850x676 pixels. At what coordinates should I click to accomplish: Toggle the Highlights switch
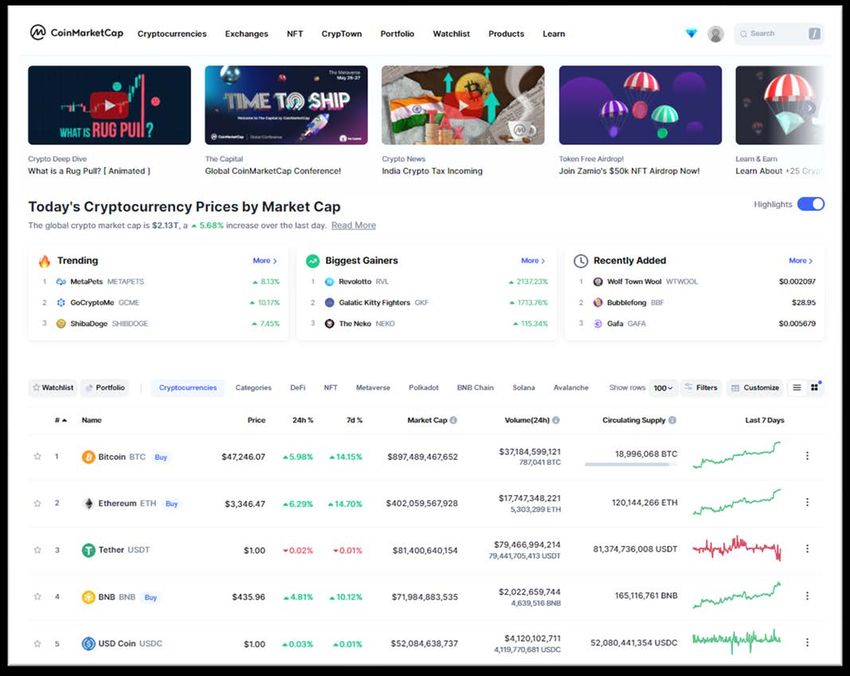[x=811, y=204]
